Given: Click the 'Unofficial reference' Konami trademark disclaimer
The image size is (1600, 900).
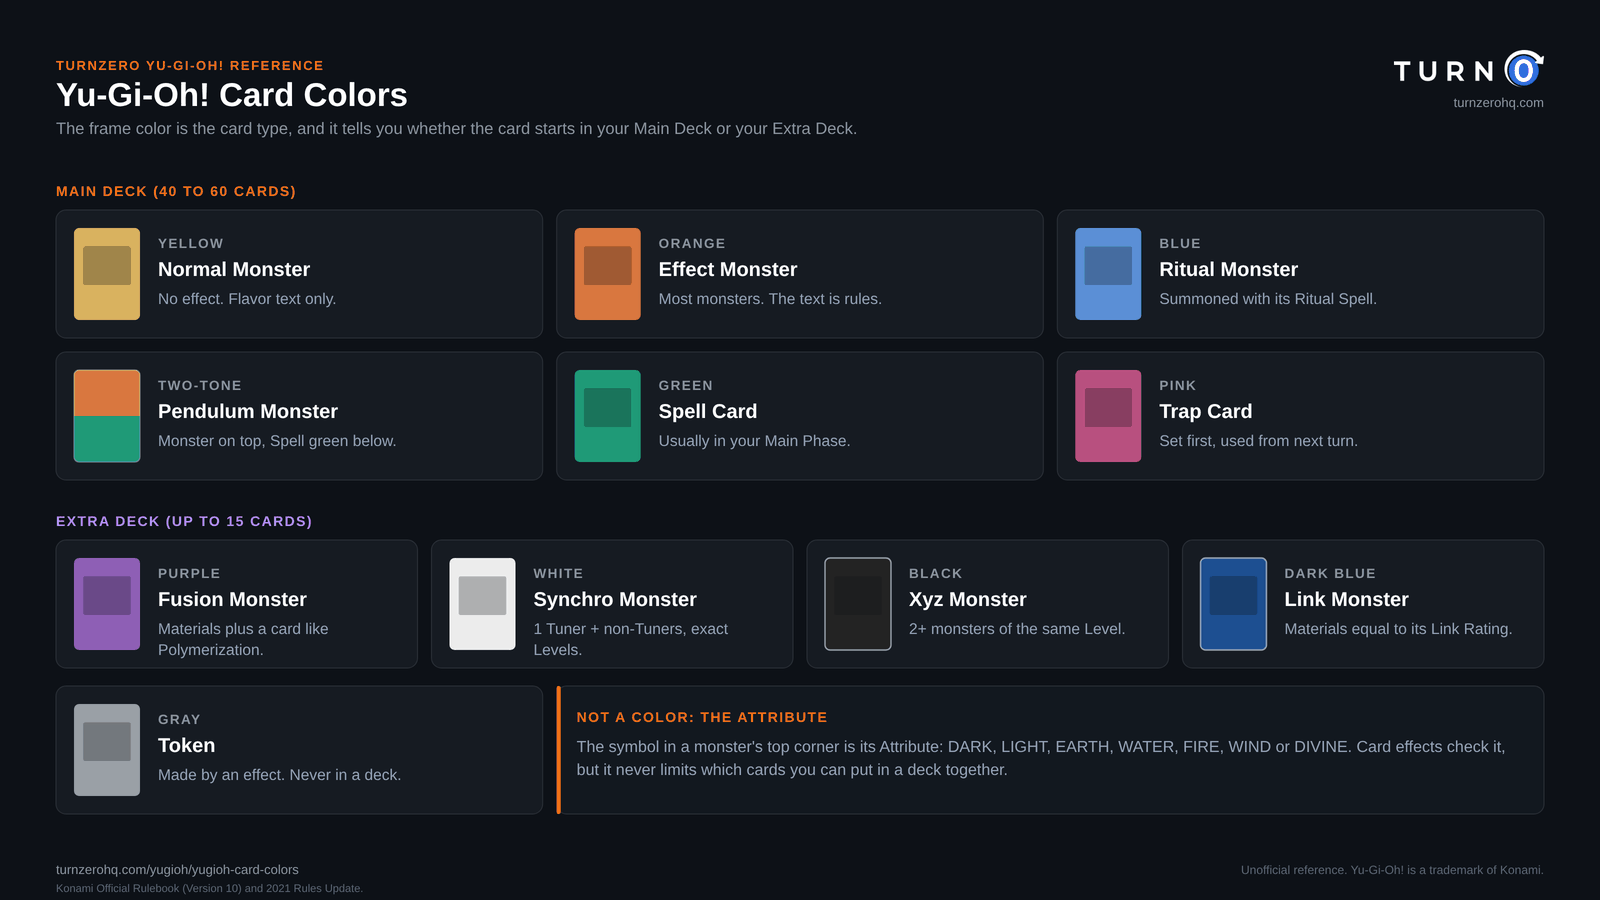Looking at the screenshot, I should [x=1392, y=870].
